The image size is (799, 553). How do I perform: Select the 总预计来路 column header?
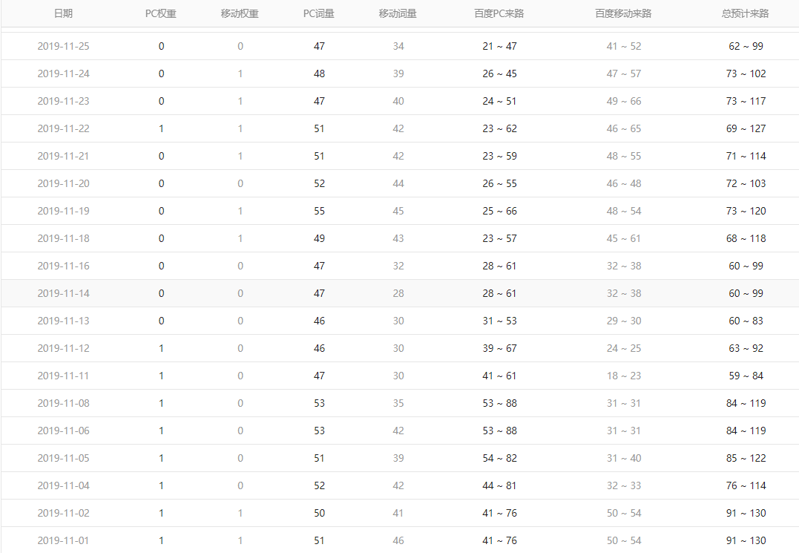coord(745,14)
